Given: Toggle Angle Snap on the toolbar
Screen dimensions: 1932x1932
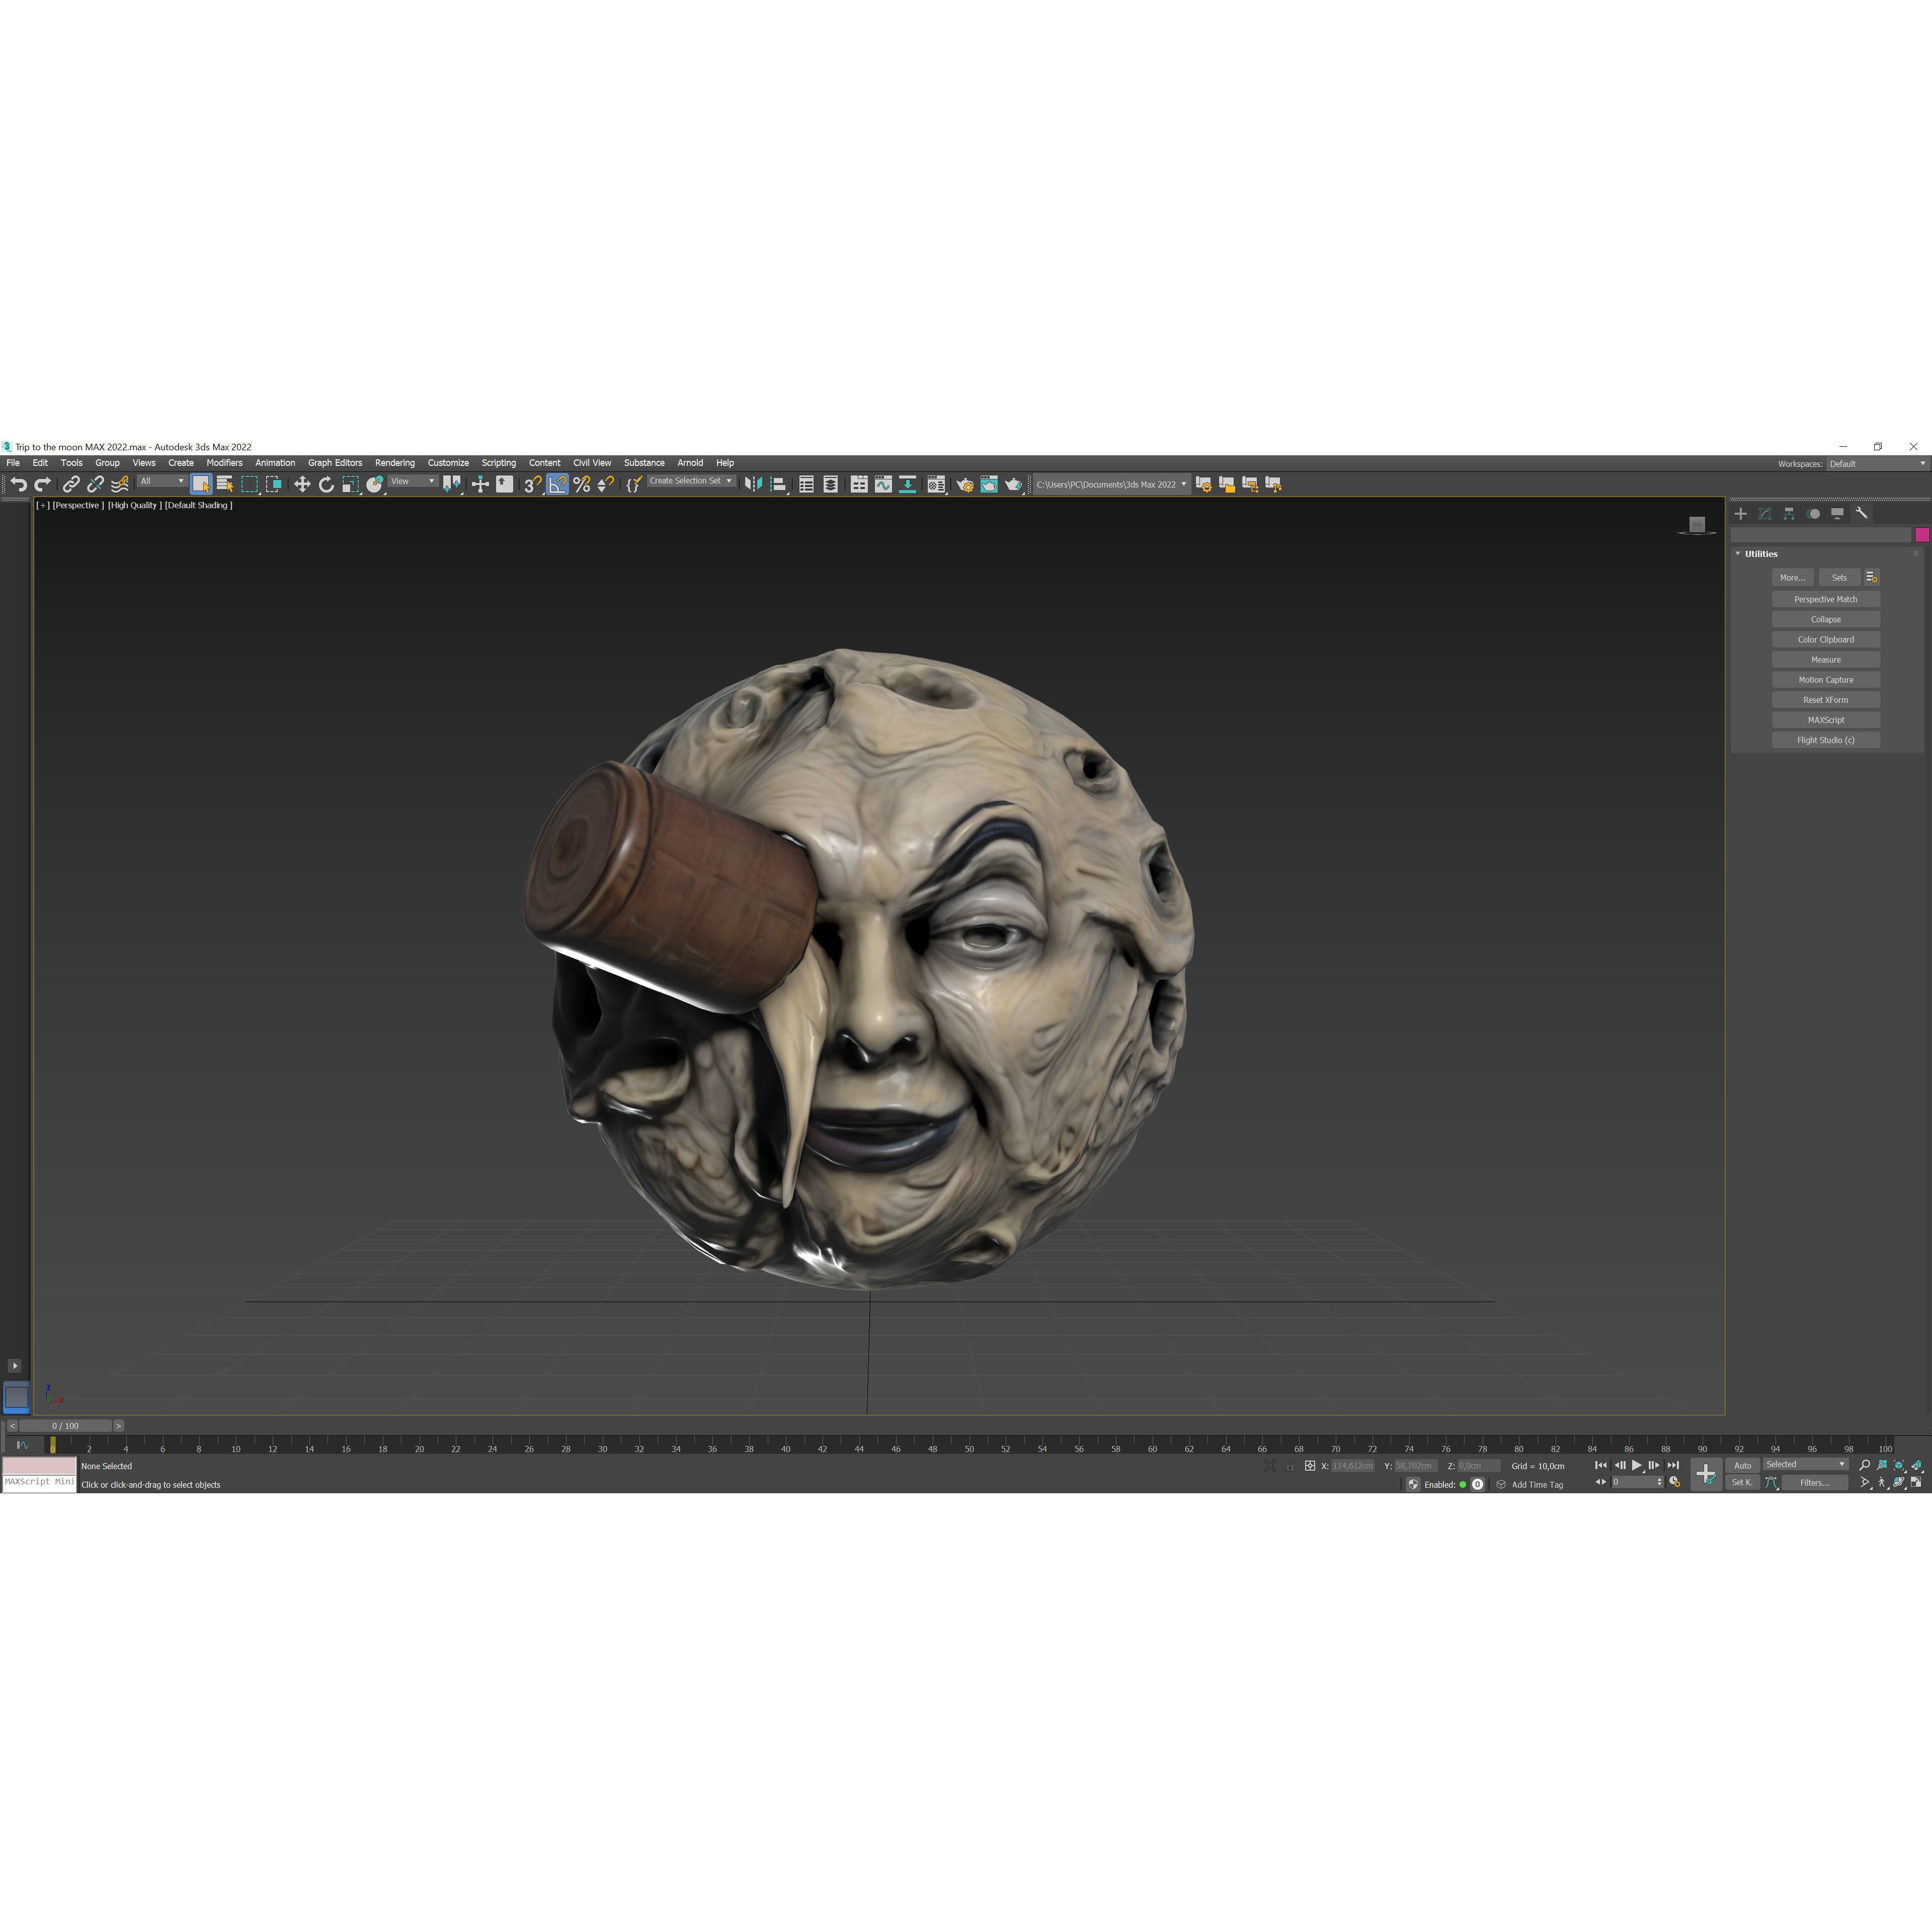Looking at the screenshot, I should point(557,484).
